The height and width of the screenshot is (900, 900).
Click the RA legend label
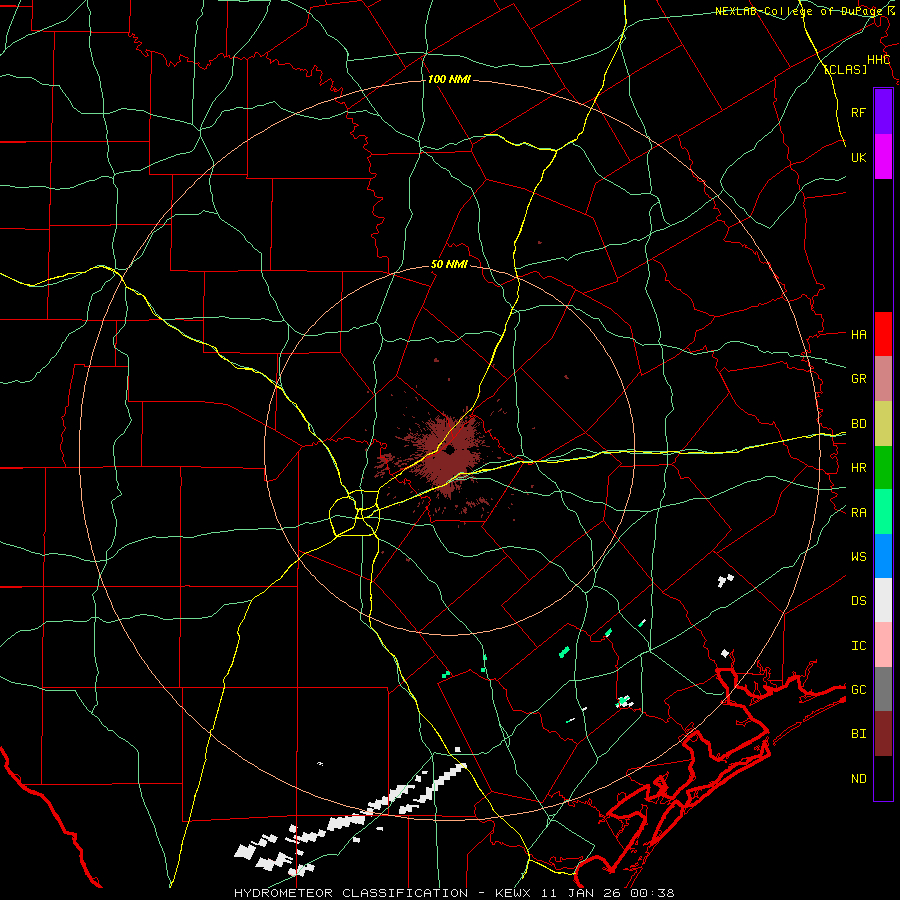(x=858, y=513)
